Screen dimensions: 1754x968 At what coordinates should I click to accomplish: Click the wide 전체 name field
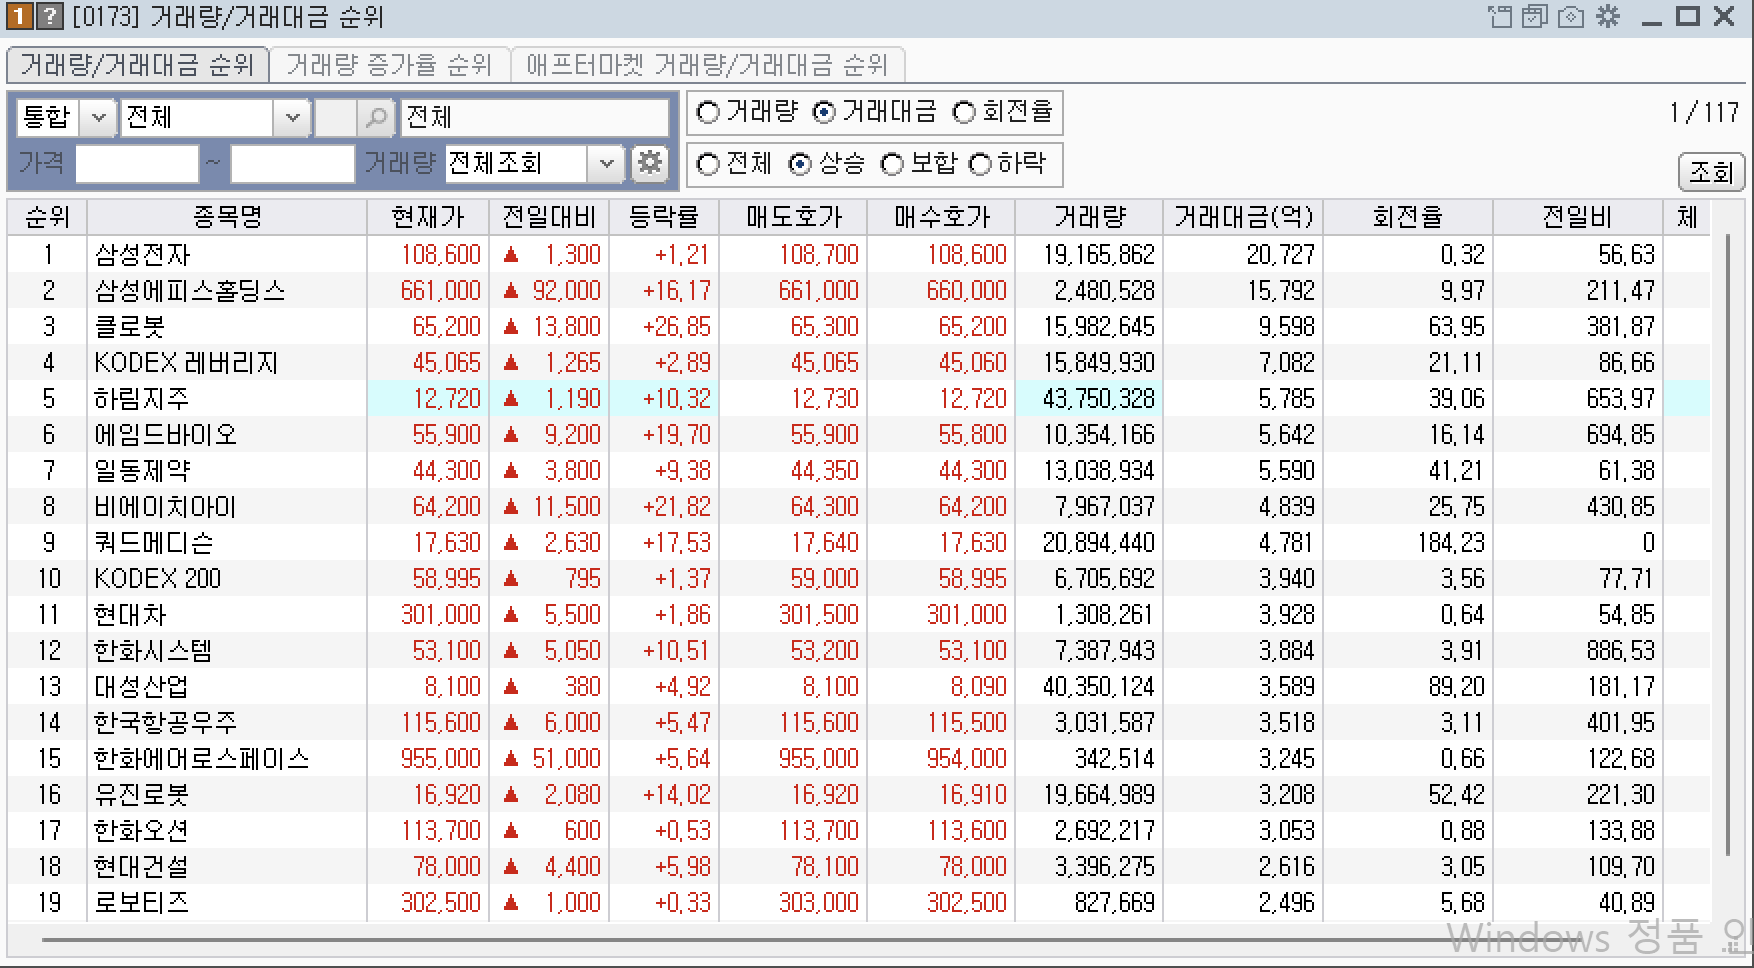tap(535, 118)
